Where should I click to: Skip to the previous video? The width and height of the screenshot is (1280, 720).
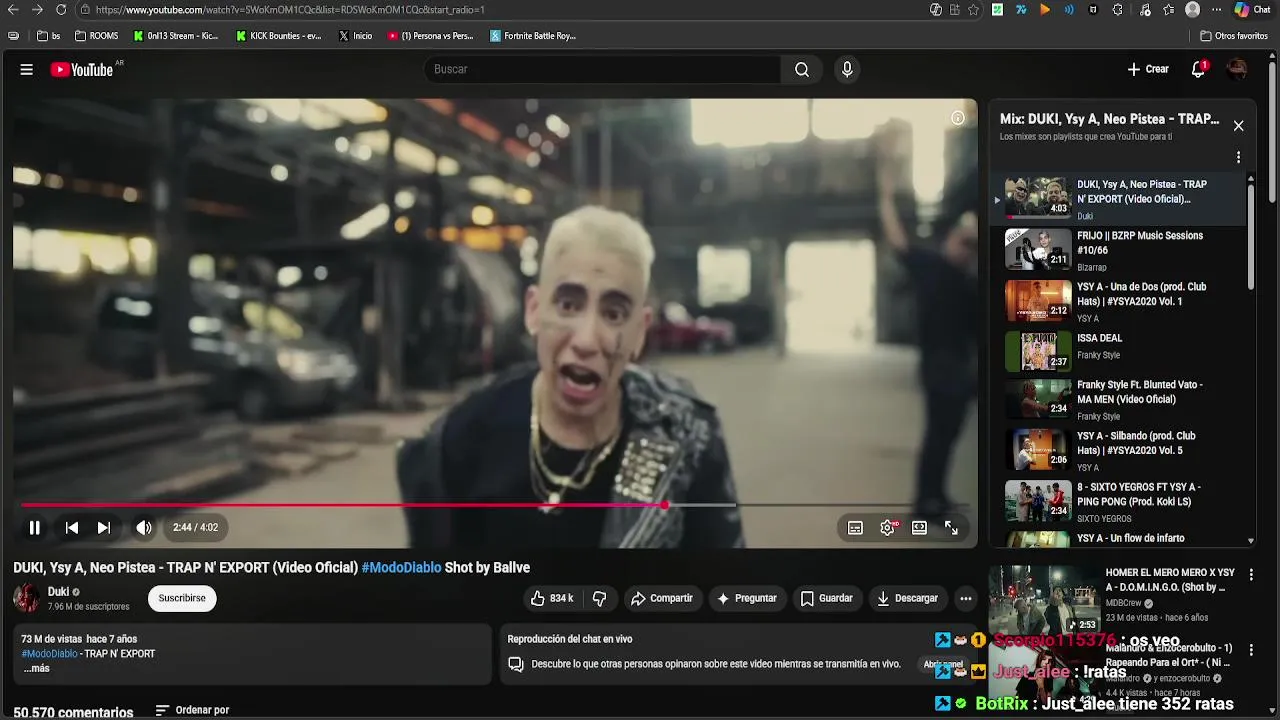click(72, 528)
